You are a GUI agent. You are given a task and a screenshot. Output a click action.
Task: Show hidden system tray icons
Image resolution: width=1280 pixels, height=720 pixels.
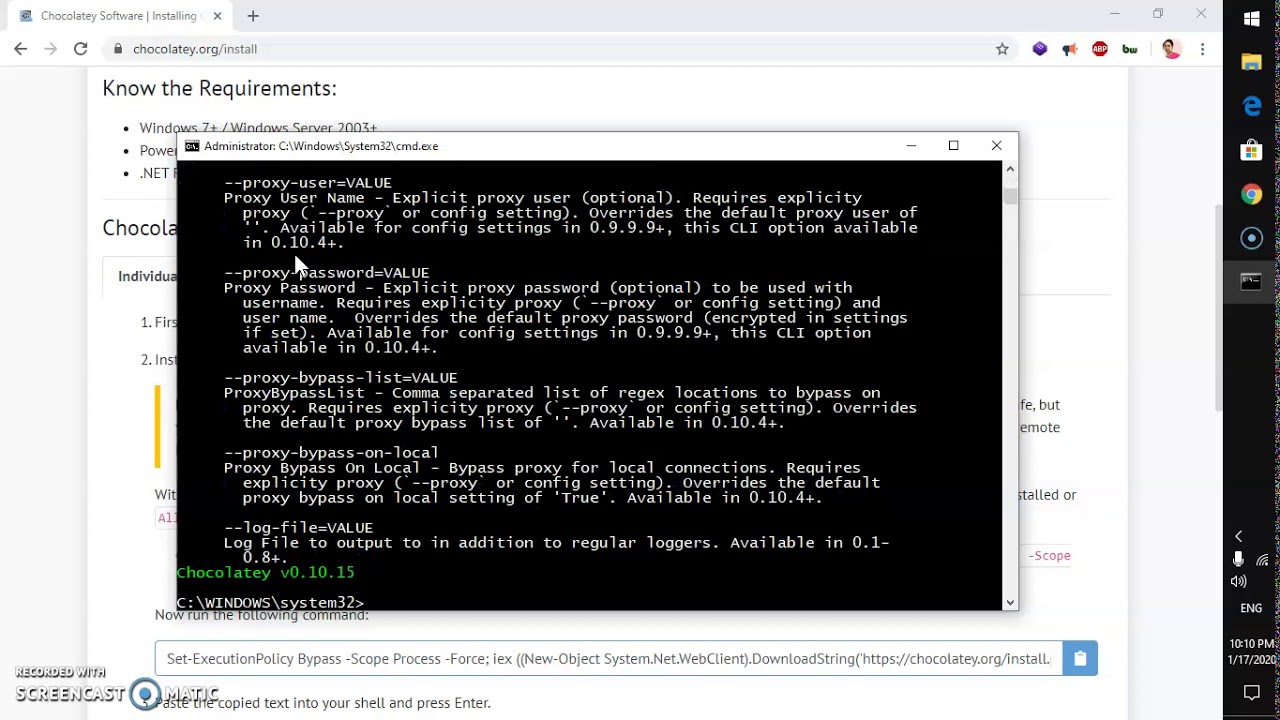[1238, 537]
